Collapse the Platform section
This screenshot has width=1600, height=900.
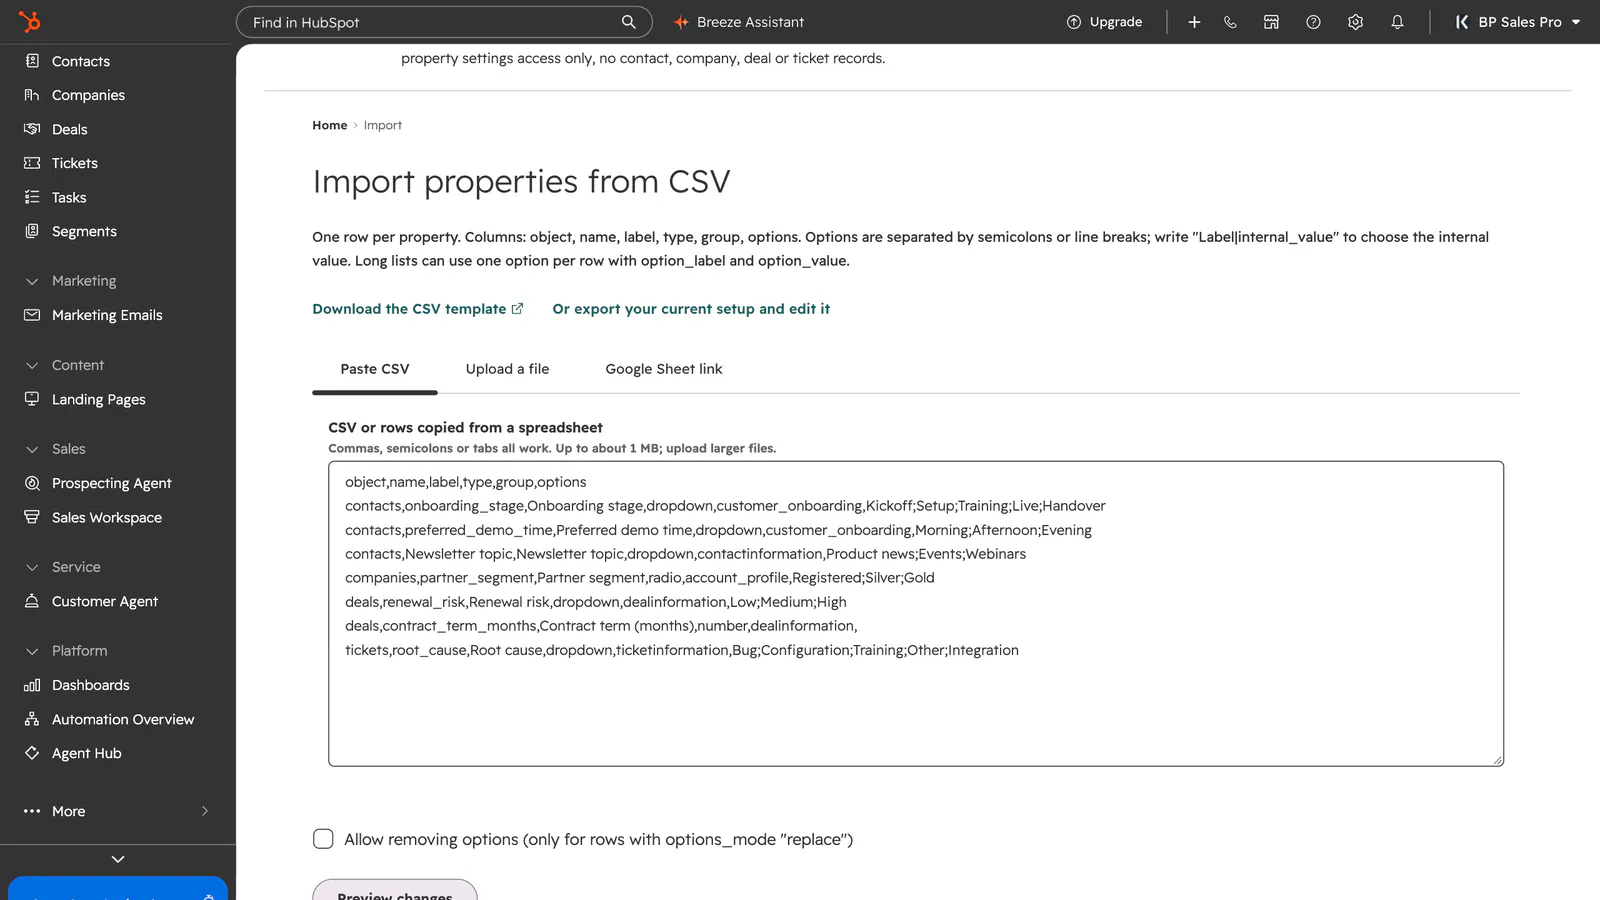tap(32, 651)
